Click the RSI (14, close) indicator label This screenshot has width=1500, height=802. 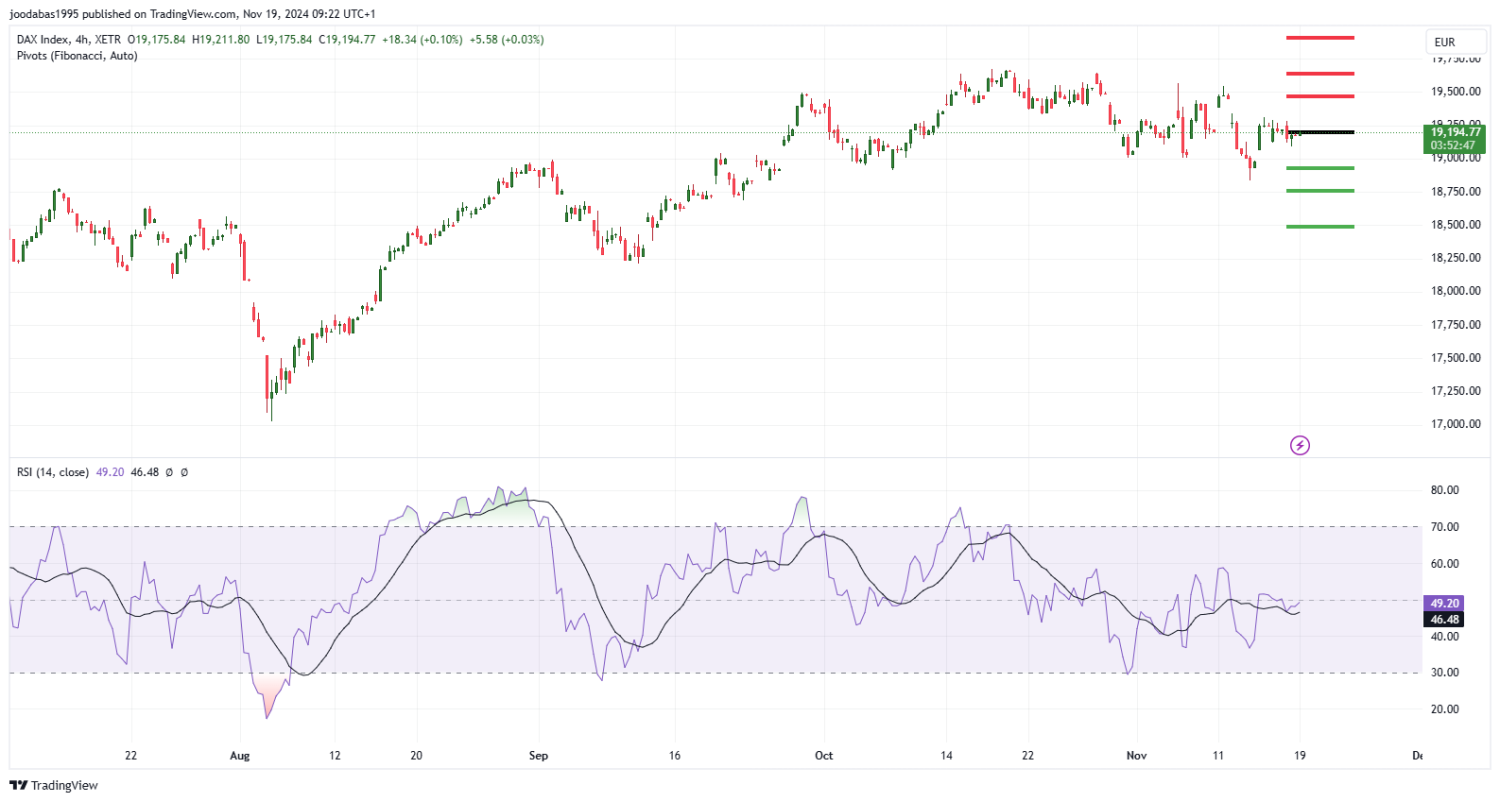coord(53,471)
